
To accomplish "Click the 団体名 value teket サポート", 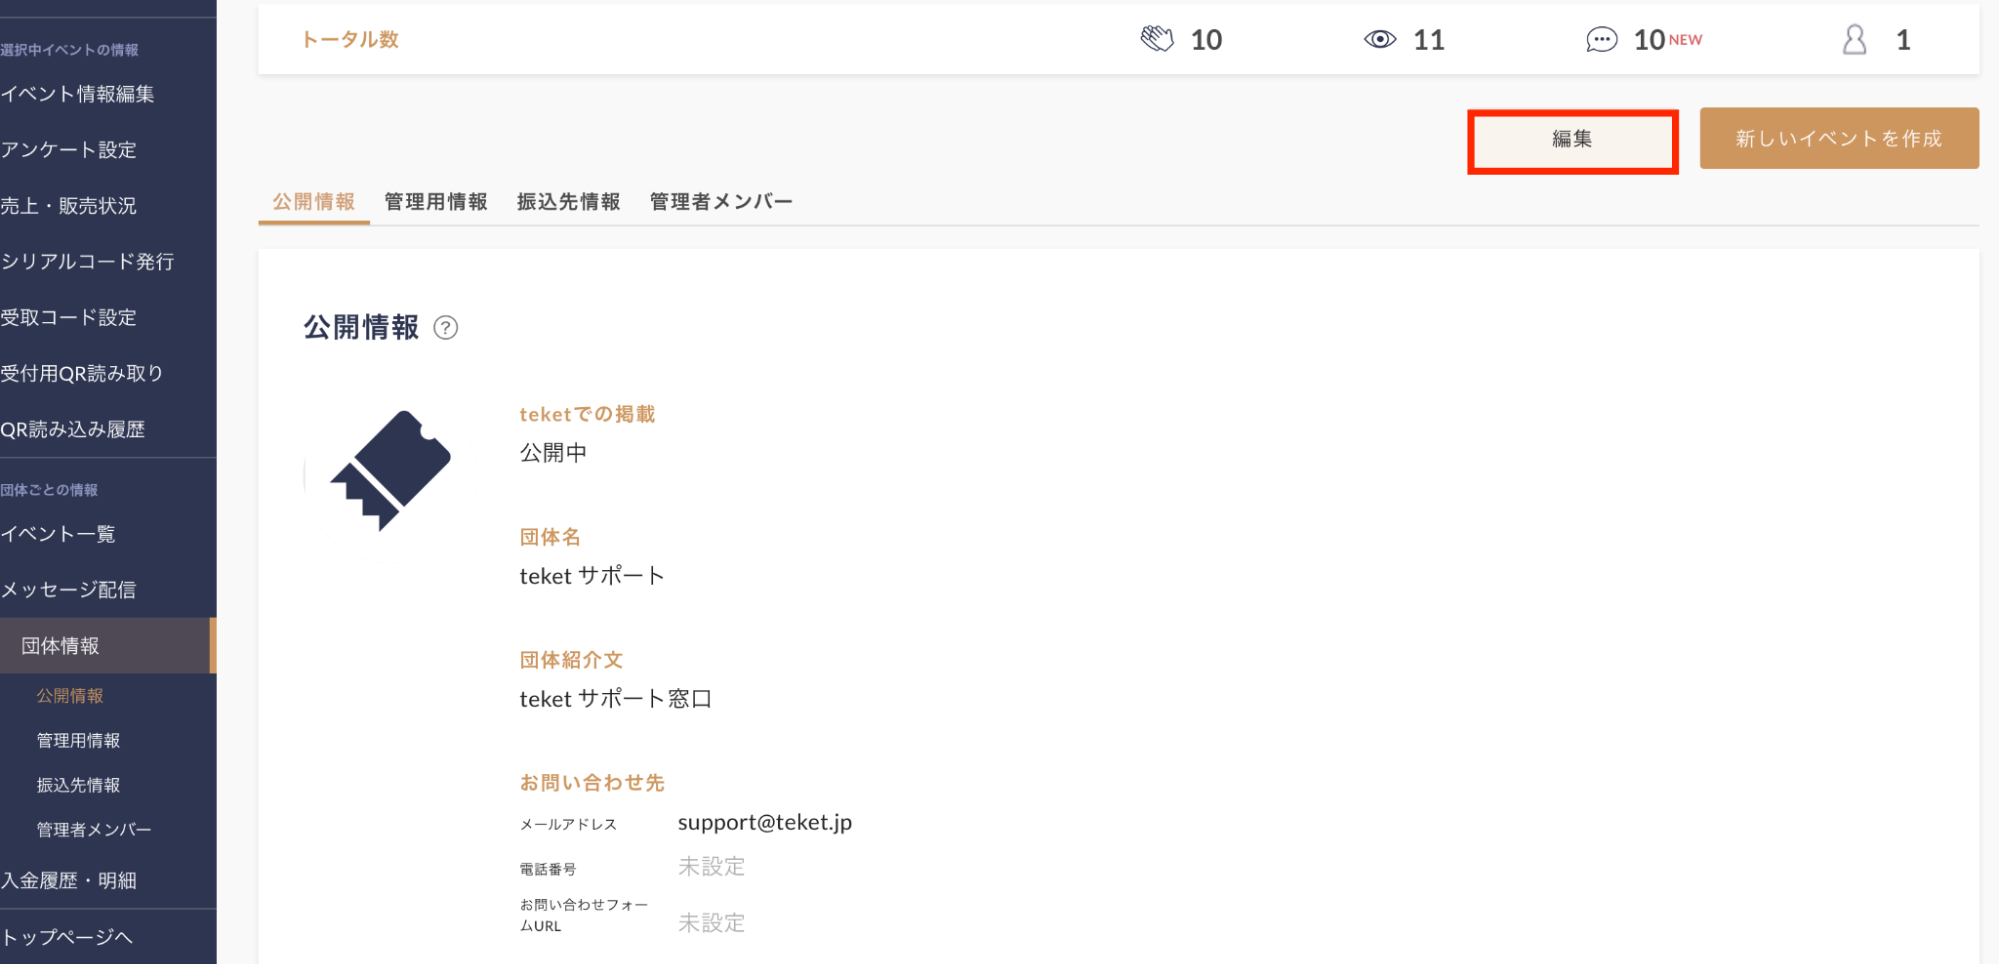I will pyautogui.click(x=592, y=576).
